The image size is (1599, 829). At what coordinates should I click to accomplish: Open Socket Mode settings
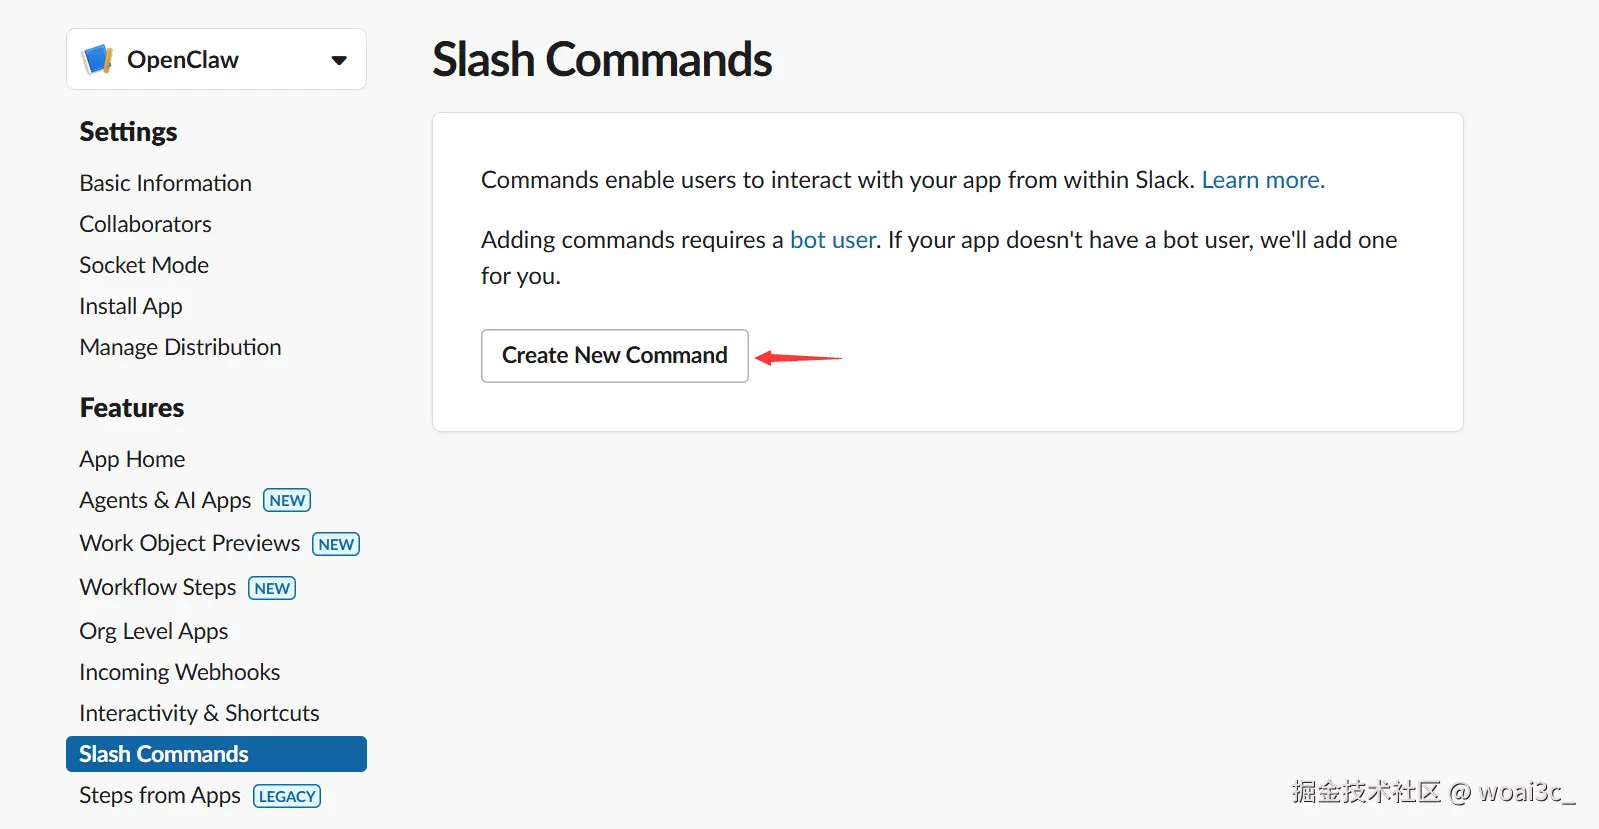click(144, 265)
